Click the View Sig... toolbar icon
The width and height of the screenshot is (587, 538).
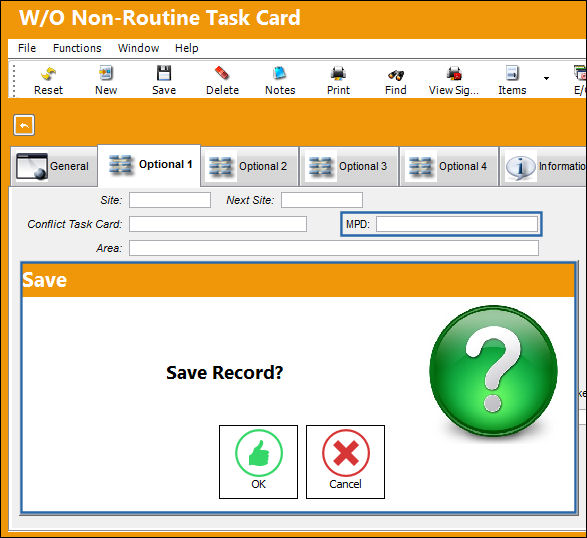point(454,81)
